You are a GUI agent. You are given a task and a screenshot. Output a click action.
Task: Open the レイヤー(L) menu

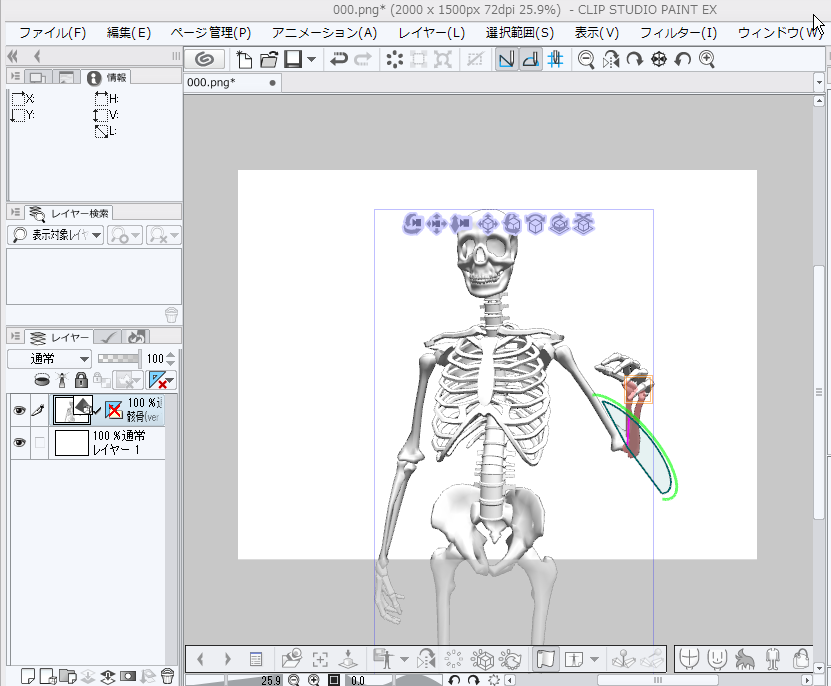tap(431, 33)
